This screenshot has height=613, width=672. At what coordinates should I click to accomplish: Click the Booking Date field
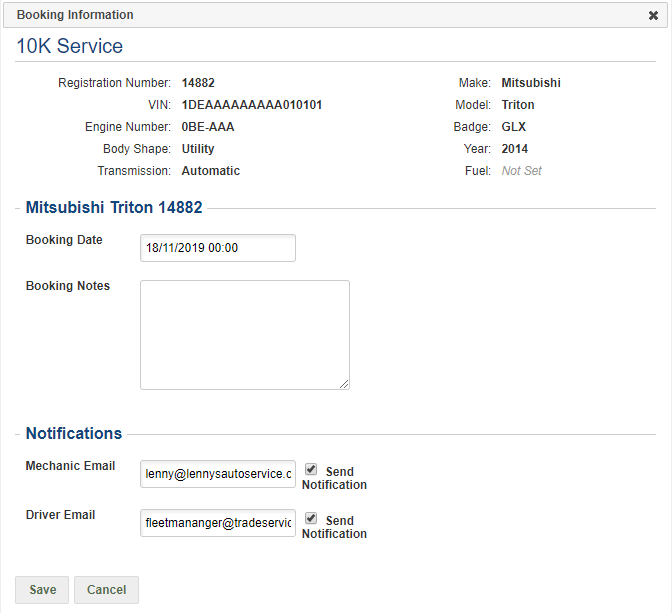[x=218, y=248]
